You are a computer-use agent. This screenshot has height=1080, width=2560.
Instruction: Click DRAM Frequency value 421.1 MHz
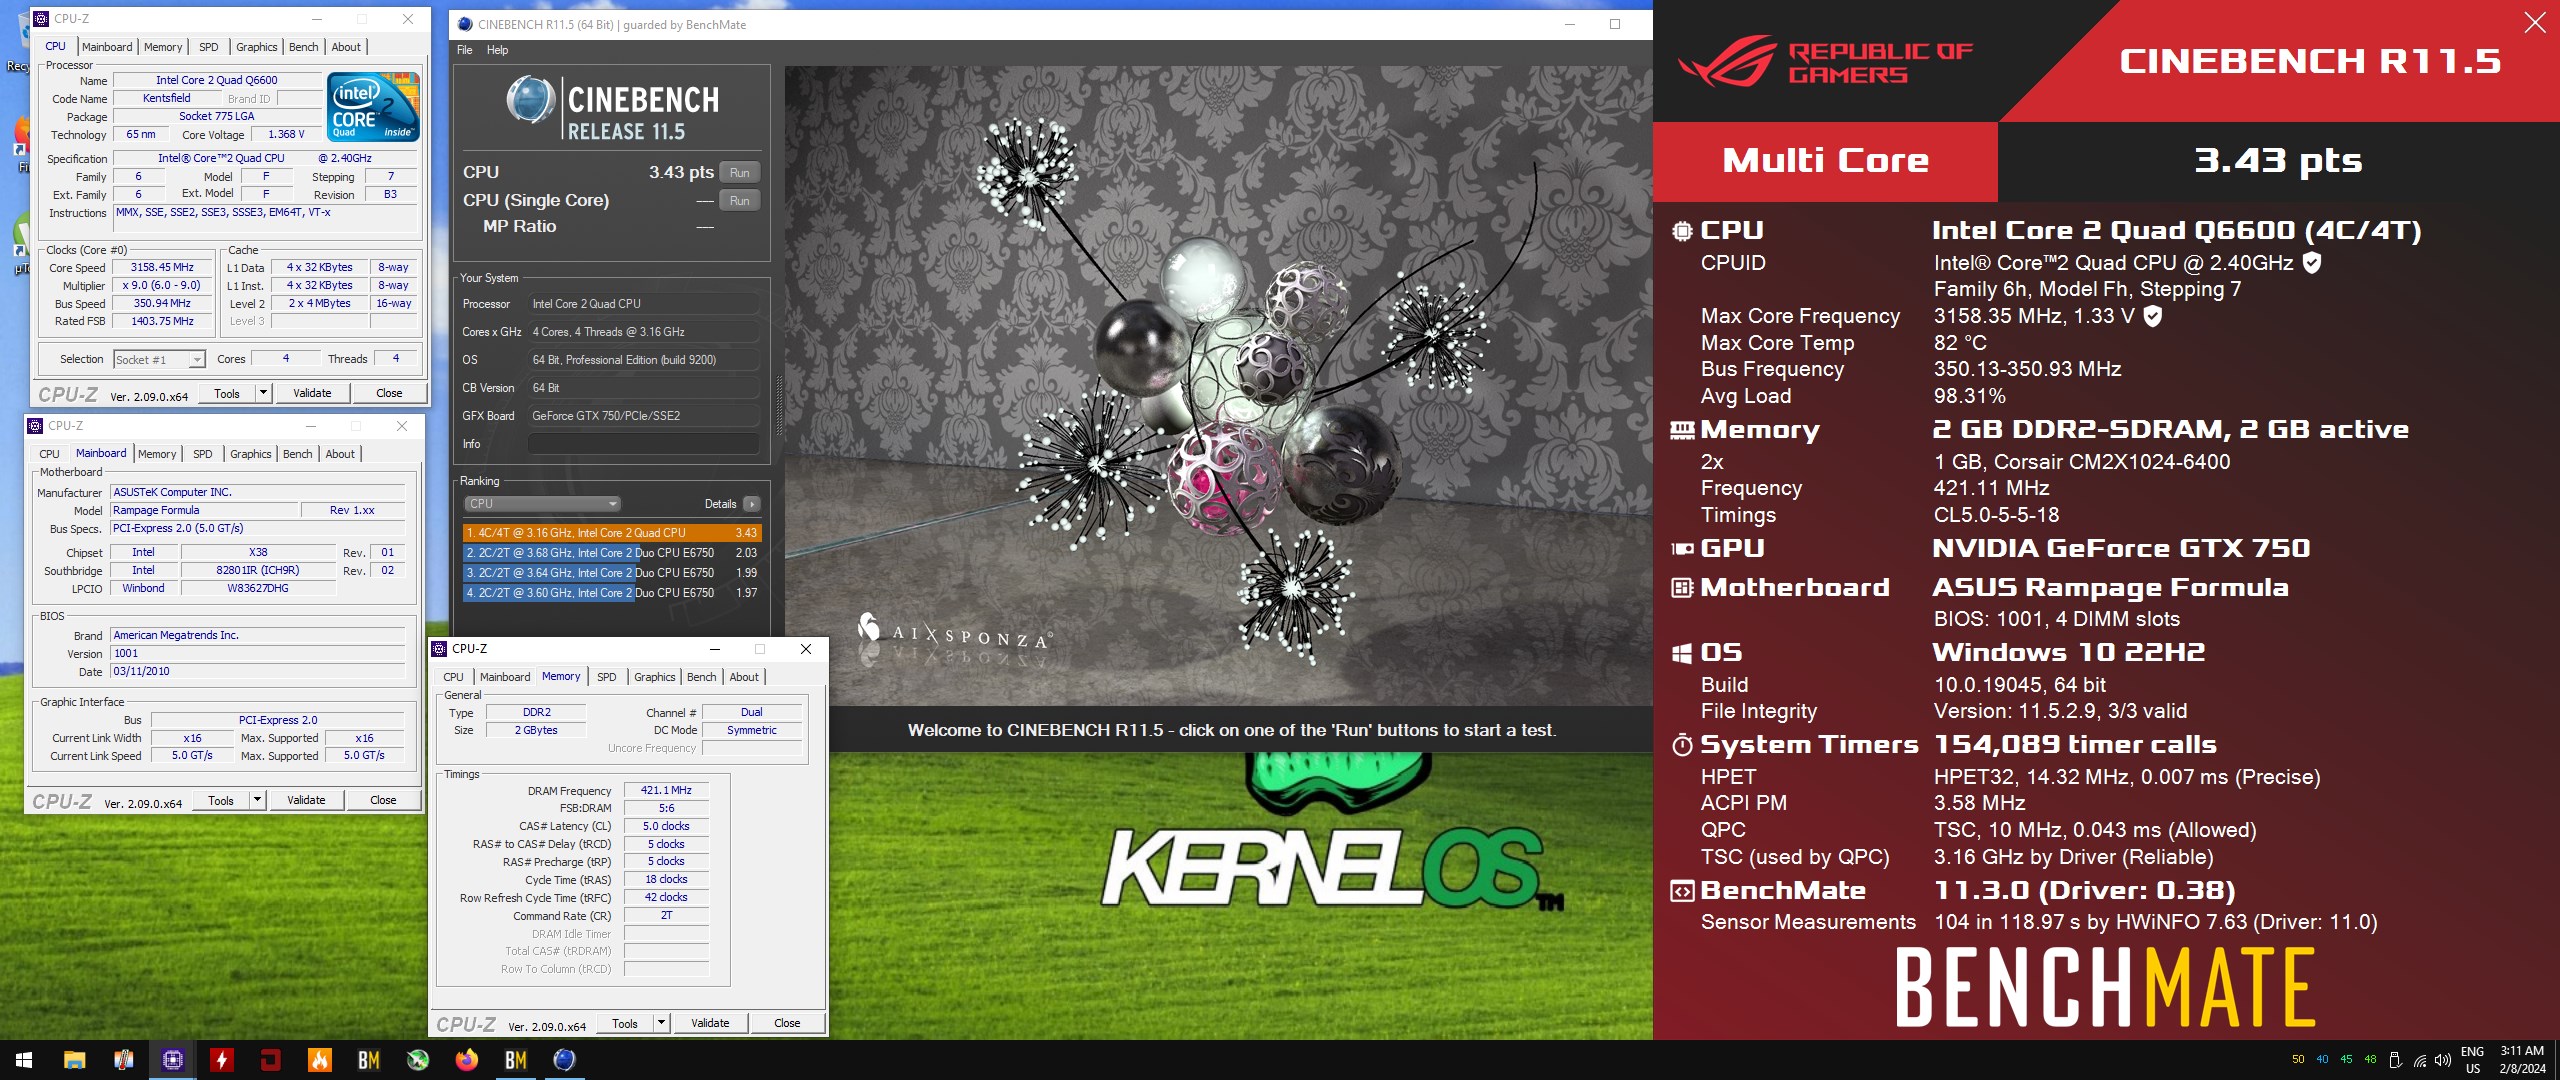(666, 791)
